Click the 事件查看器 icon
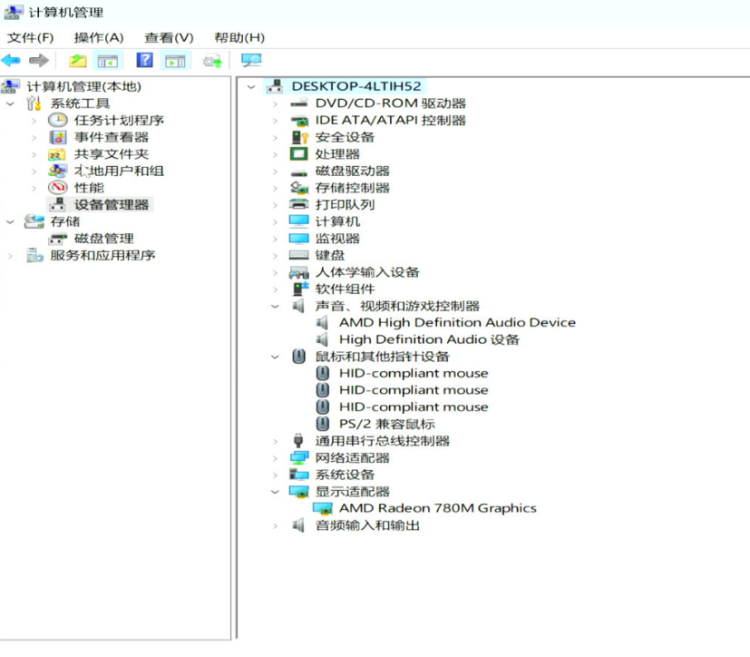The image size is (750, 657). pos(58,137)
